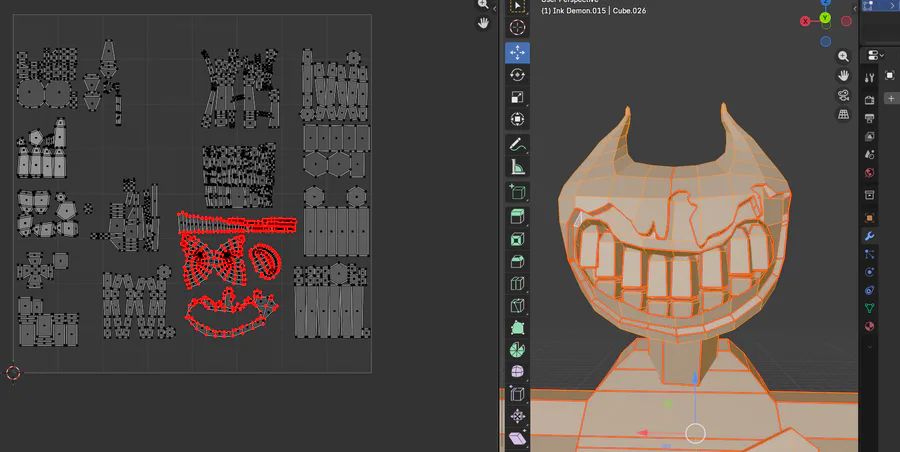Snap view to the negative X axis circle
Viewport: 900px width, 452px height.
(x=846, y=21)
